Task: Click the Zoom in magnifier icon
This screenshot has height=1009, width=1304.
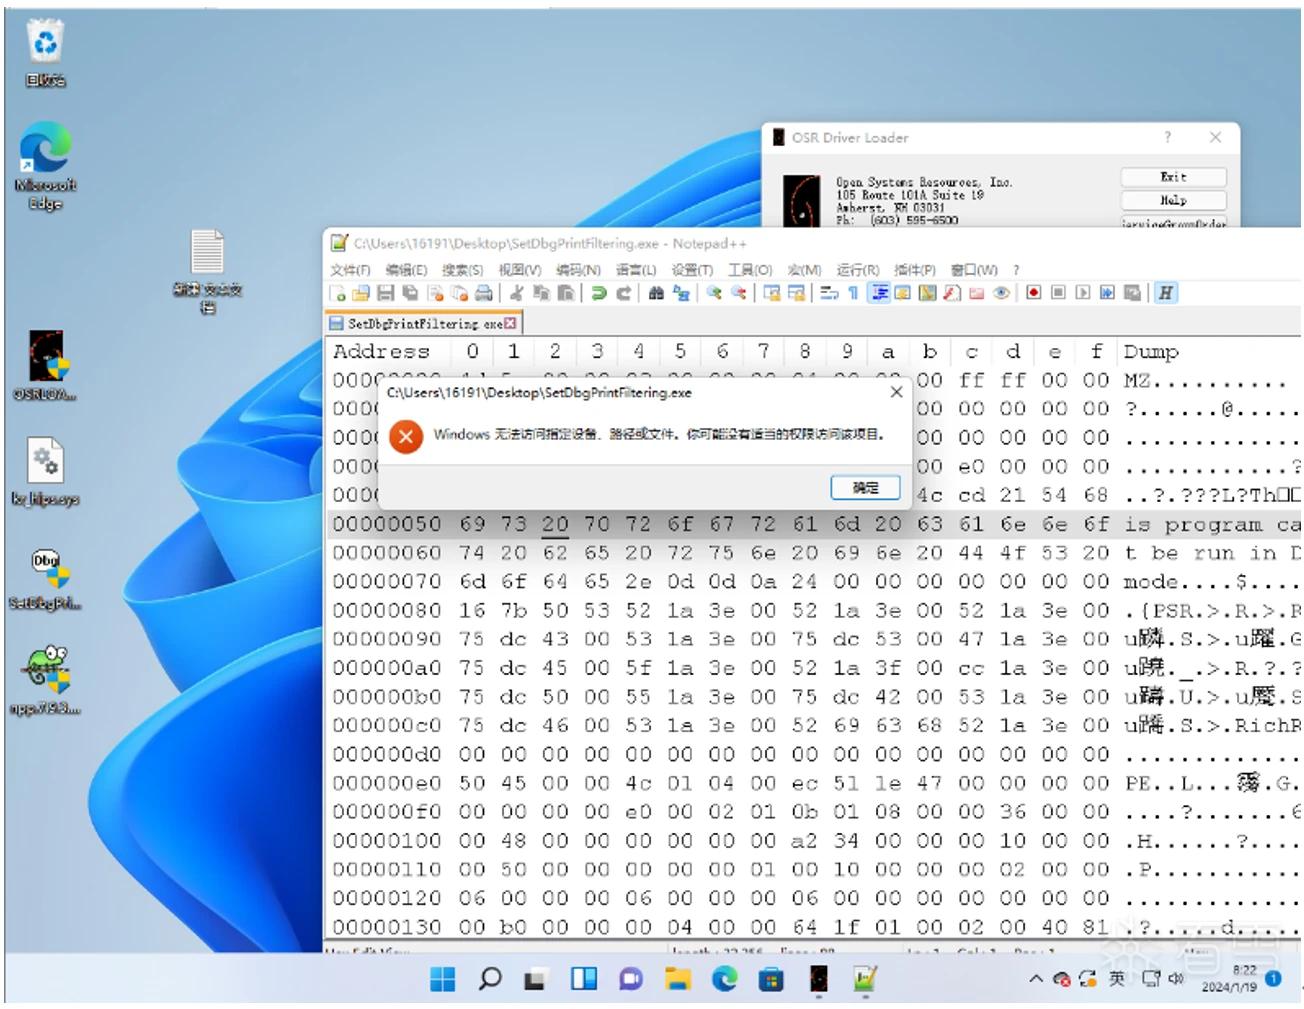Action: (x=714, y=293)
